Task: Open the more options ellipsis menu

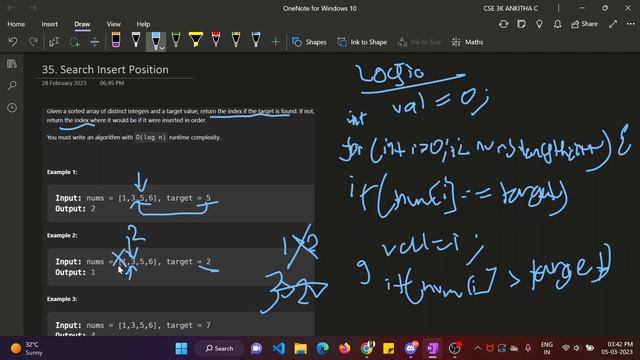Action: pos(631,24)
